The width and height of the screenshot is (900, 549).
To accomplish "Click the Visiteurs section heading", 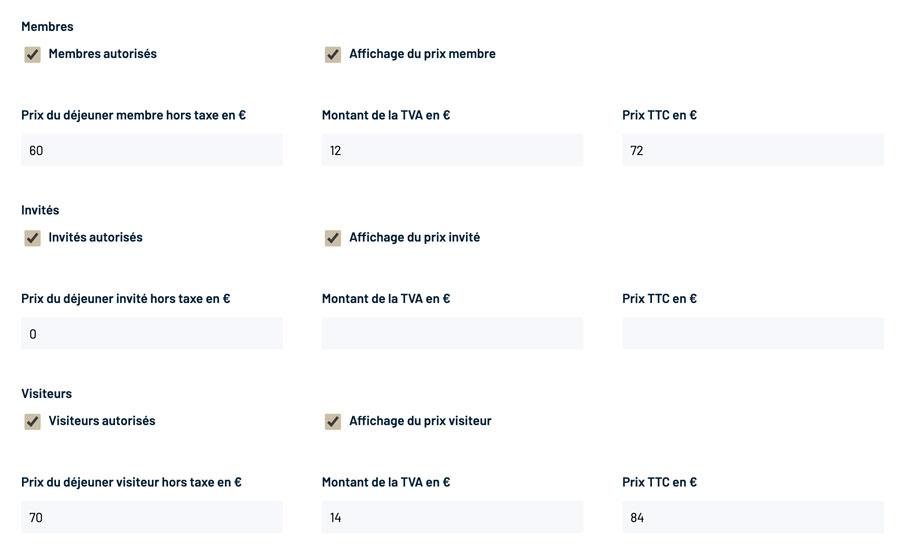I will tap(46, 393).
